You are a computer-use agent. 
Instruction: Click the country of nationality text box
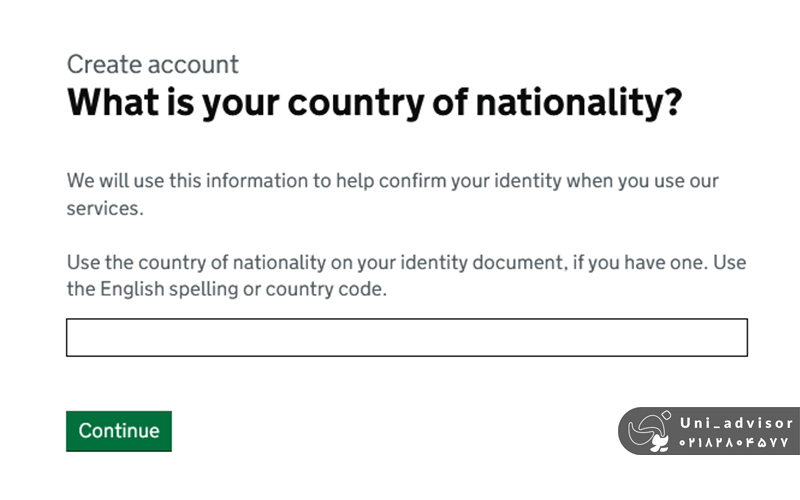tap(406, 338)
